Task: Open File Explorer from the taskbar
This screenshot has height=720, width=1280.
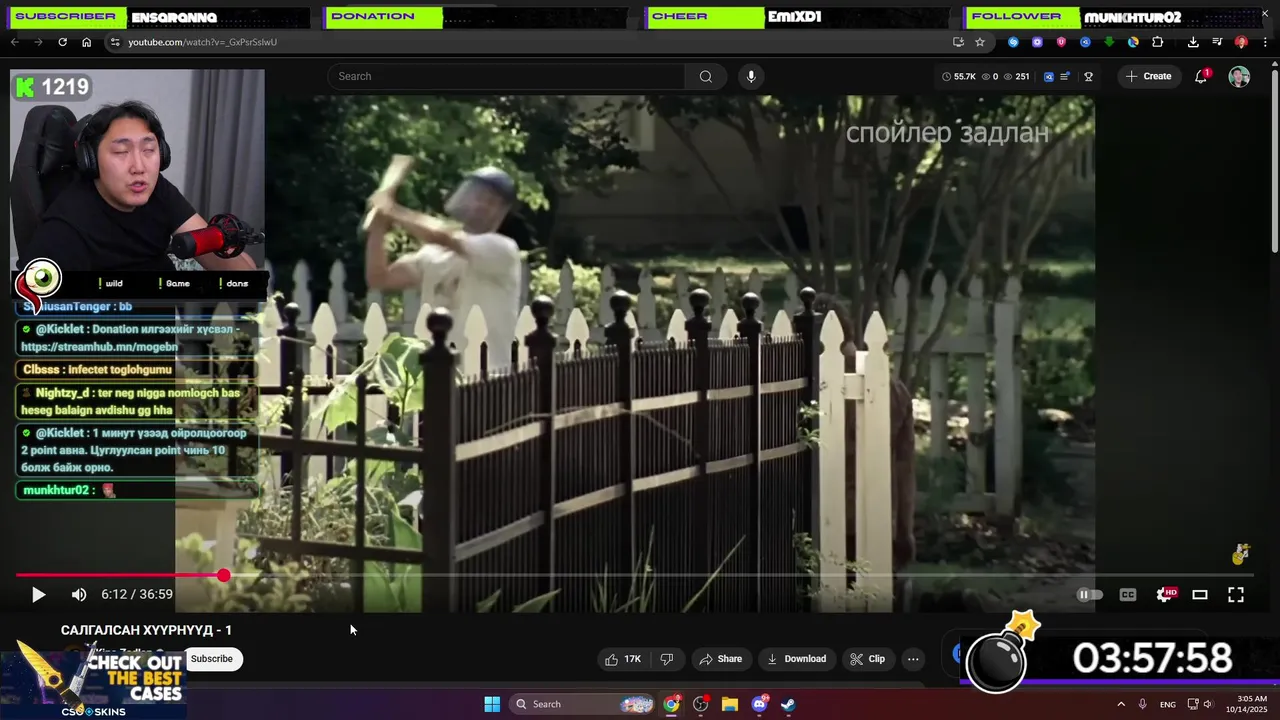Action: pyautogui.click(x=730, y=704)
